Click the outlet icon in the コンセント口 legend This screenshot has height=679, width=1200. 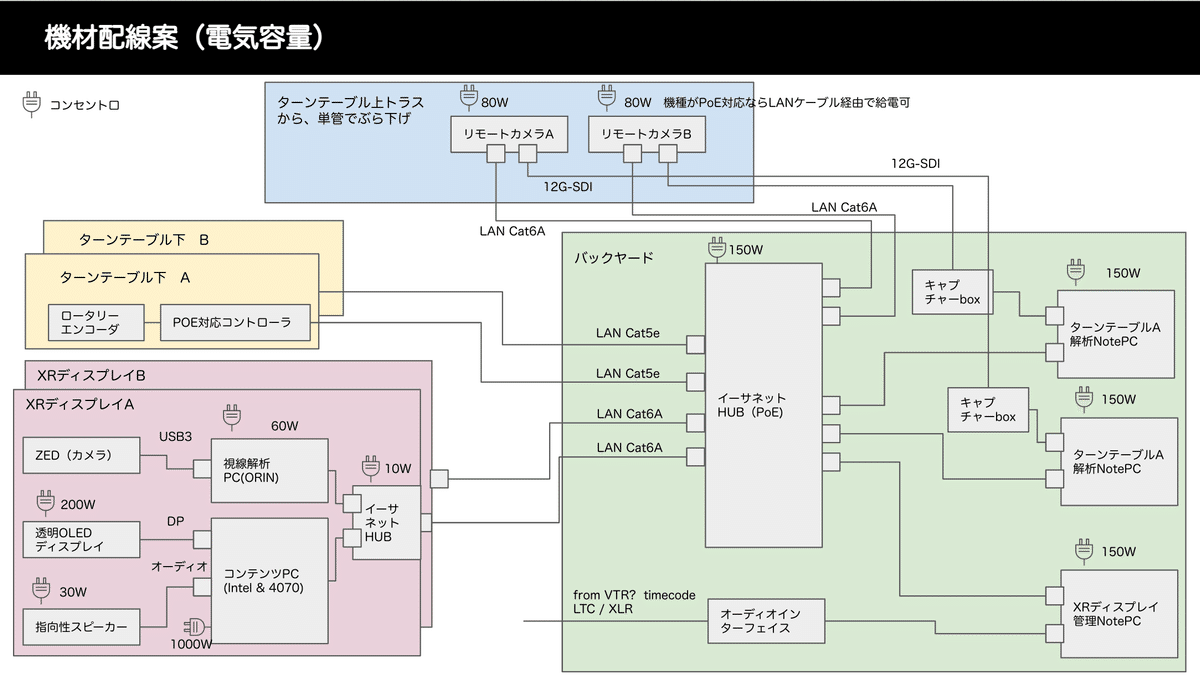(x=31, y=103)
